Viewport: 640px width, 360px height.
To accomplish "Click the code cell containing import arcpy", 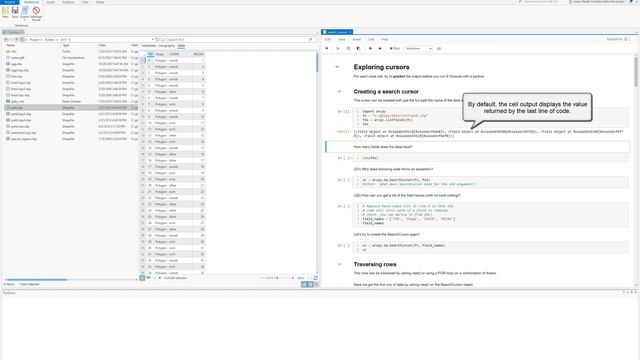I will (x=491, y=118).
